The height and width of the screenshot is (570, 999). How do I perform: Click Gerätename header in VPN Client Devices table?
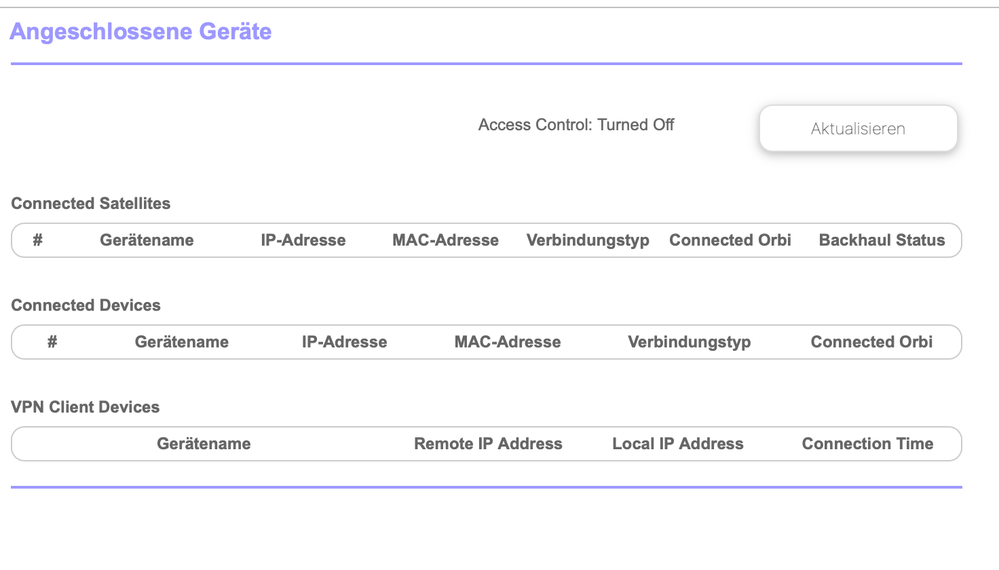(x=204, y=444)
